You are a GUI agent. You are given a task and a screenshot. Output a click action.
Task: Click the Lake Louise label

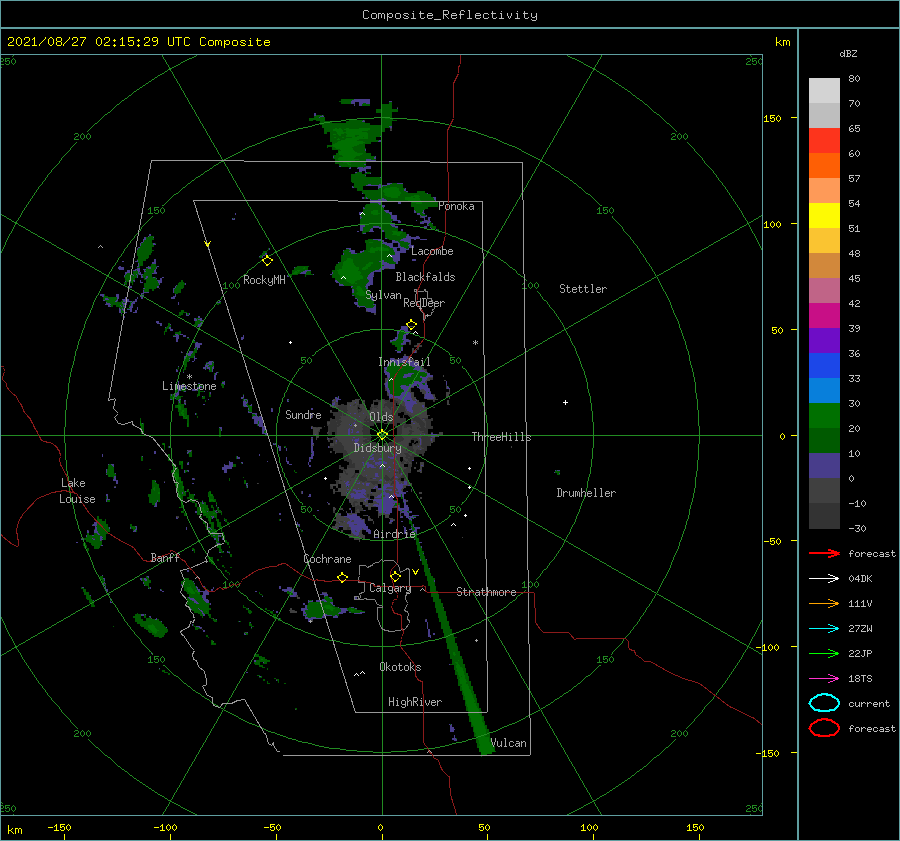click(x=77, y=491)
